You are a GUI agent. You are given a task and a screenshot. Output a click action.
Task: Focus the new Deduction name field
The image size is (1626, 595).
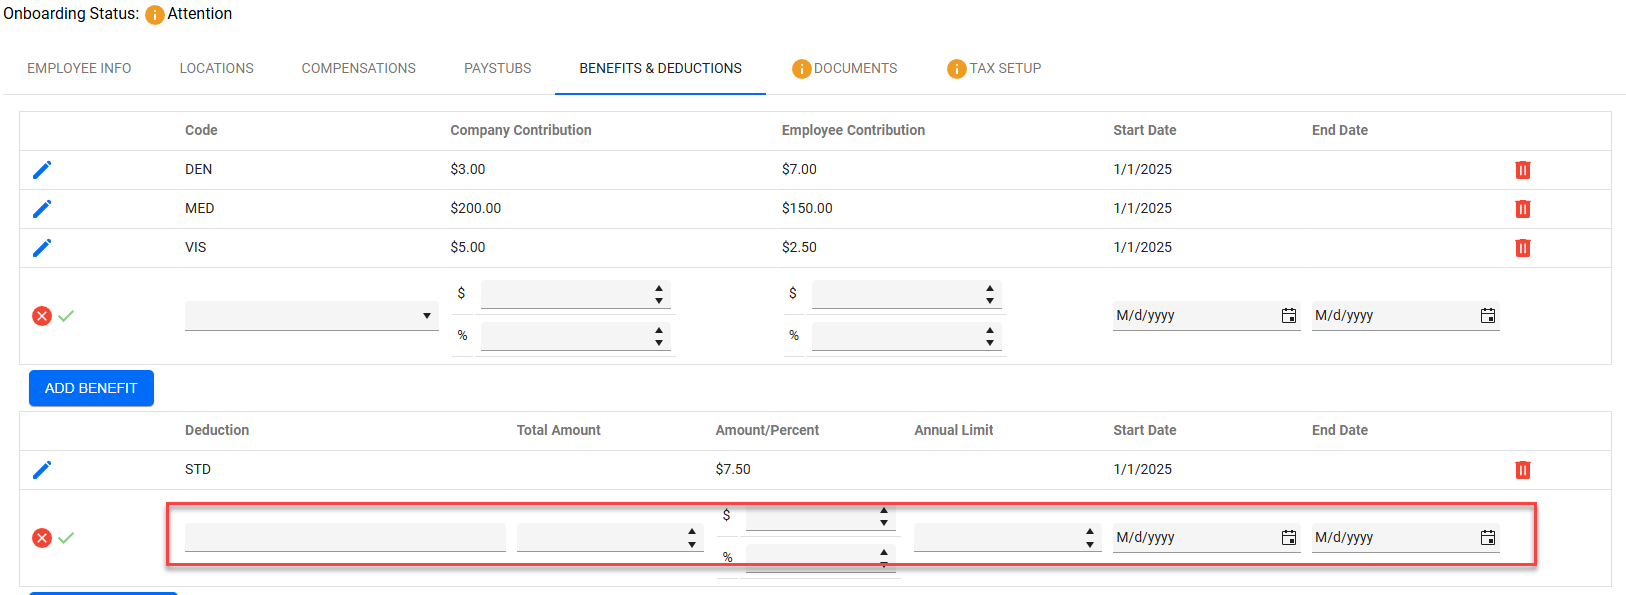[345, 538]
